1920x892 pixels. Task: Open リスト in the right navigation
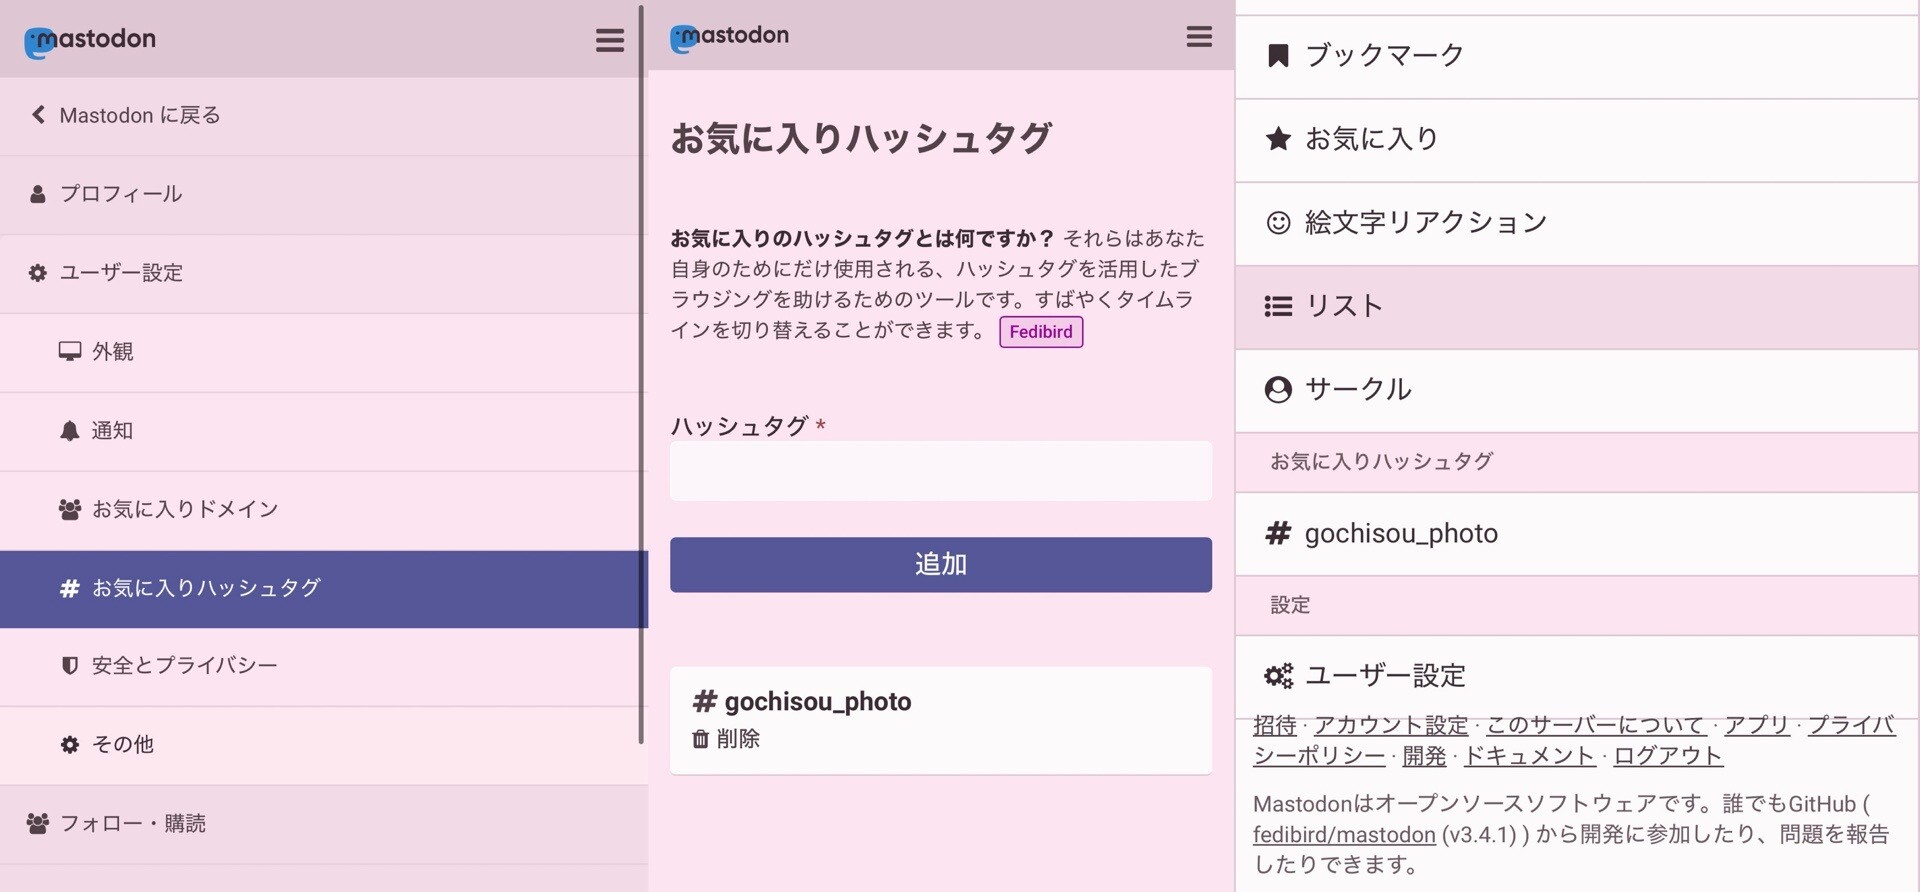[1344, 306]
